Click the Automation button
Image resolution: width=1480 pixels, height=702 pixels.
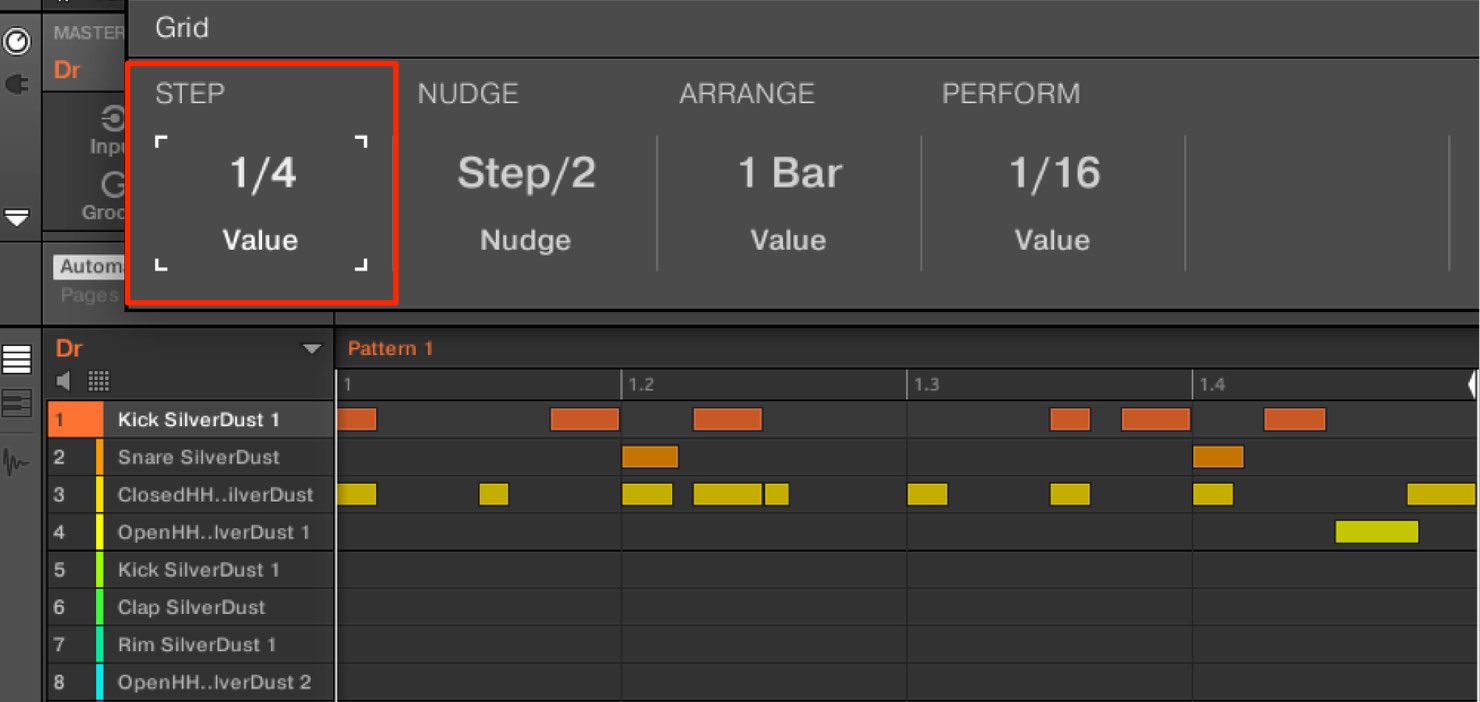coord(90,267)
